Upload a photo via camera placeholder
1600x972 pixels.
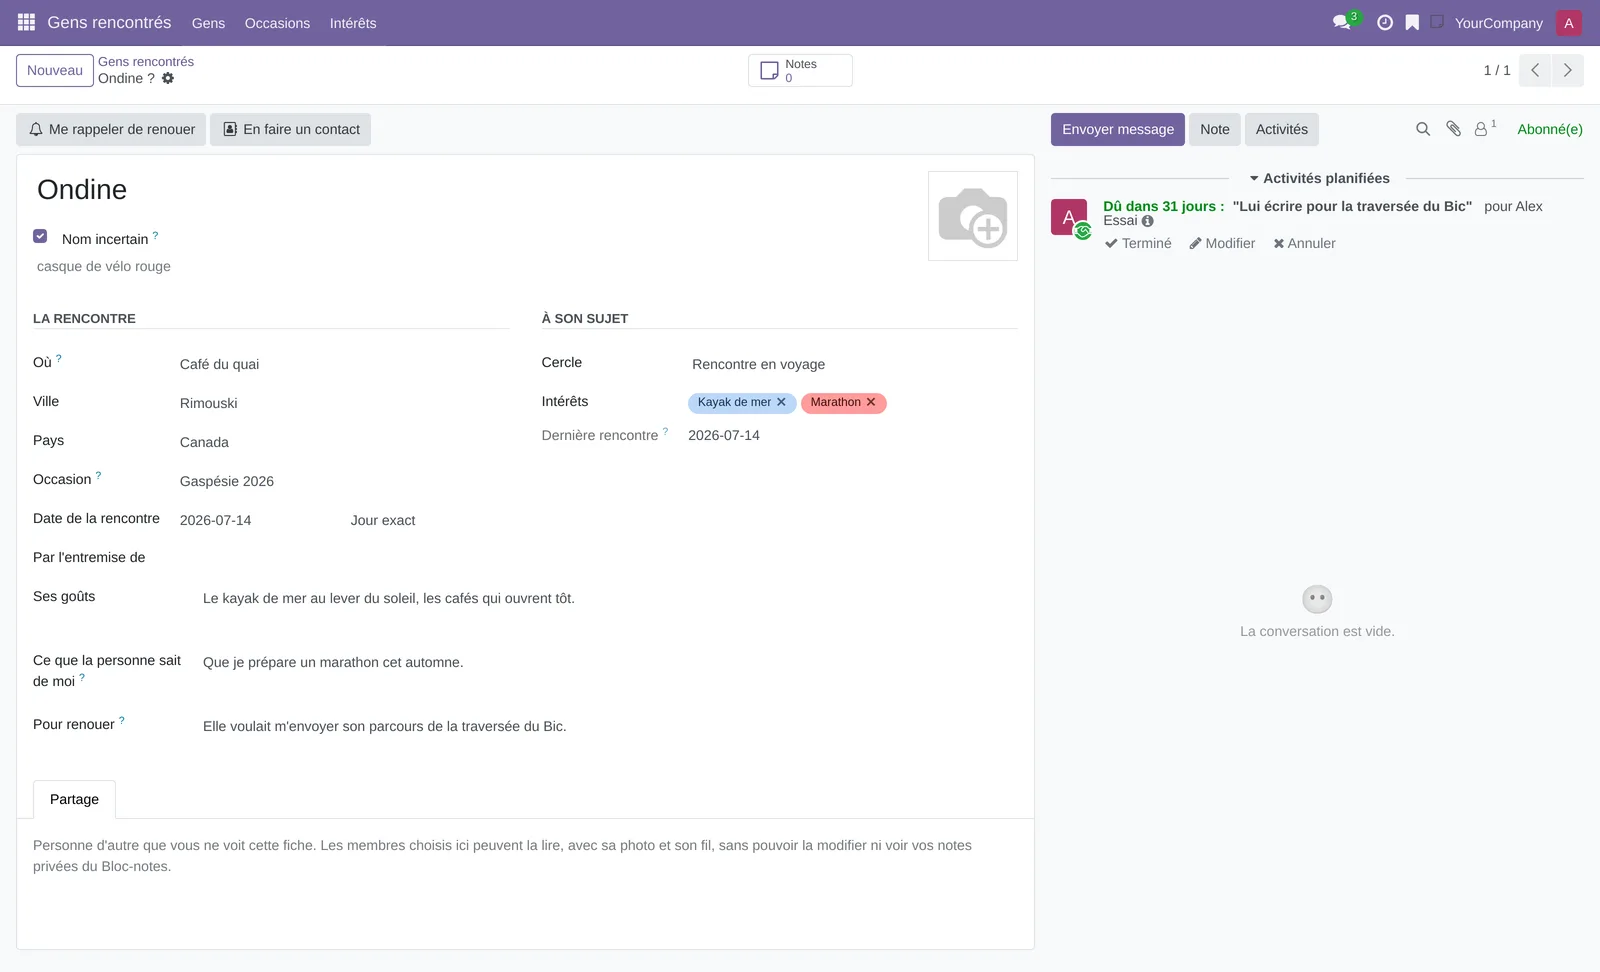point(973,216)
